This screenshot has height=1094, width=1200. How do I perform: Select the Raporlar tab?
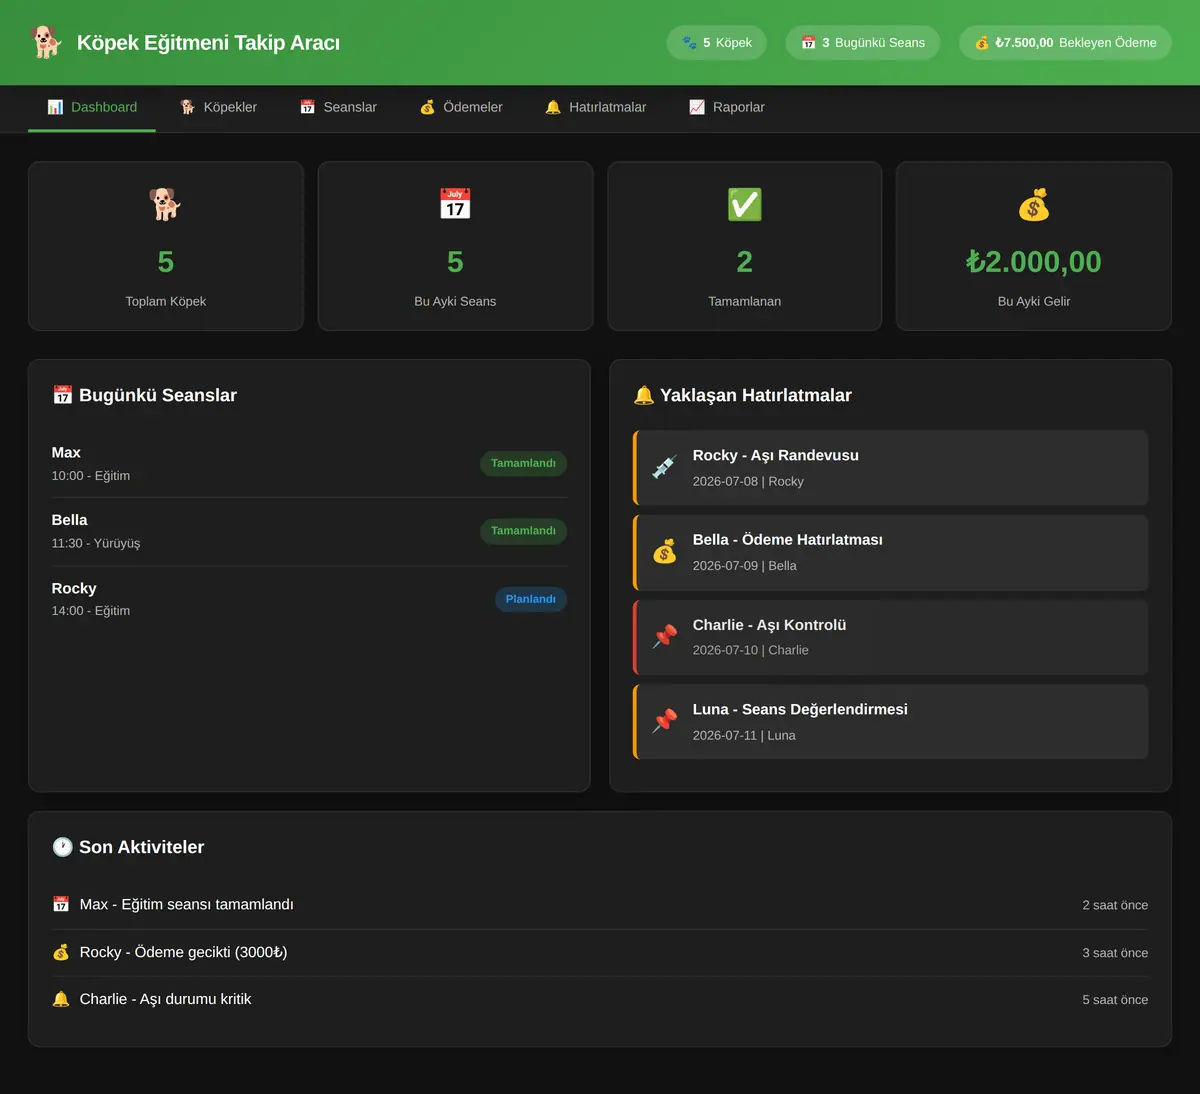pyautogui.click(x=727, y=107)
